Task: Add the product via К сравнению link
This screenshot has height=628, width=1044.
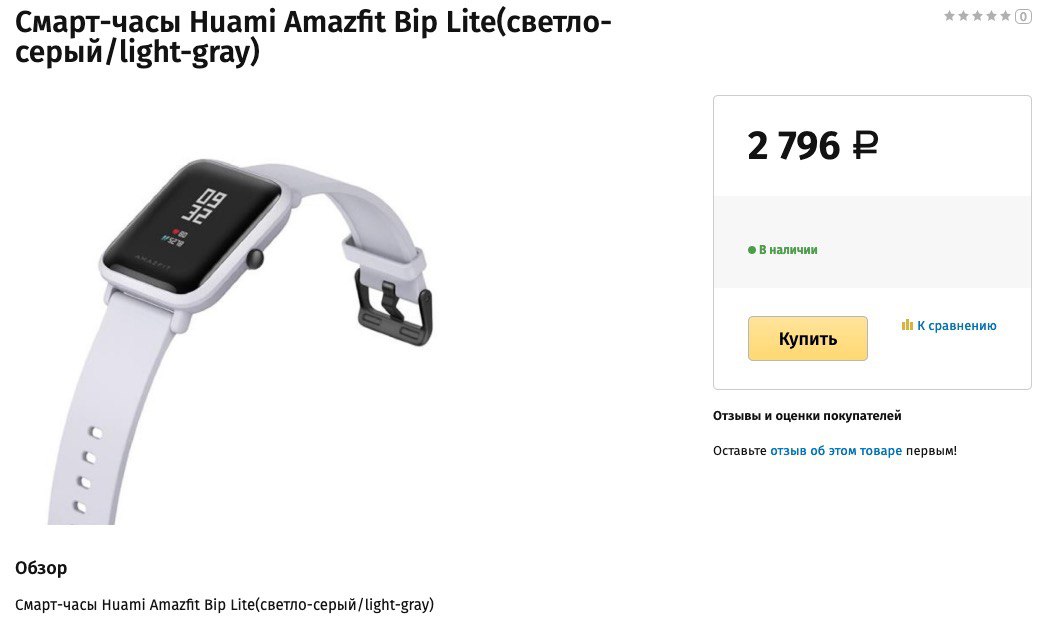Action: [956, 326]
